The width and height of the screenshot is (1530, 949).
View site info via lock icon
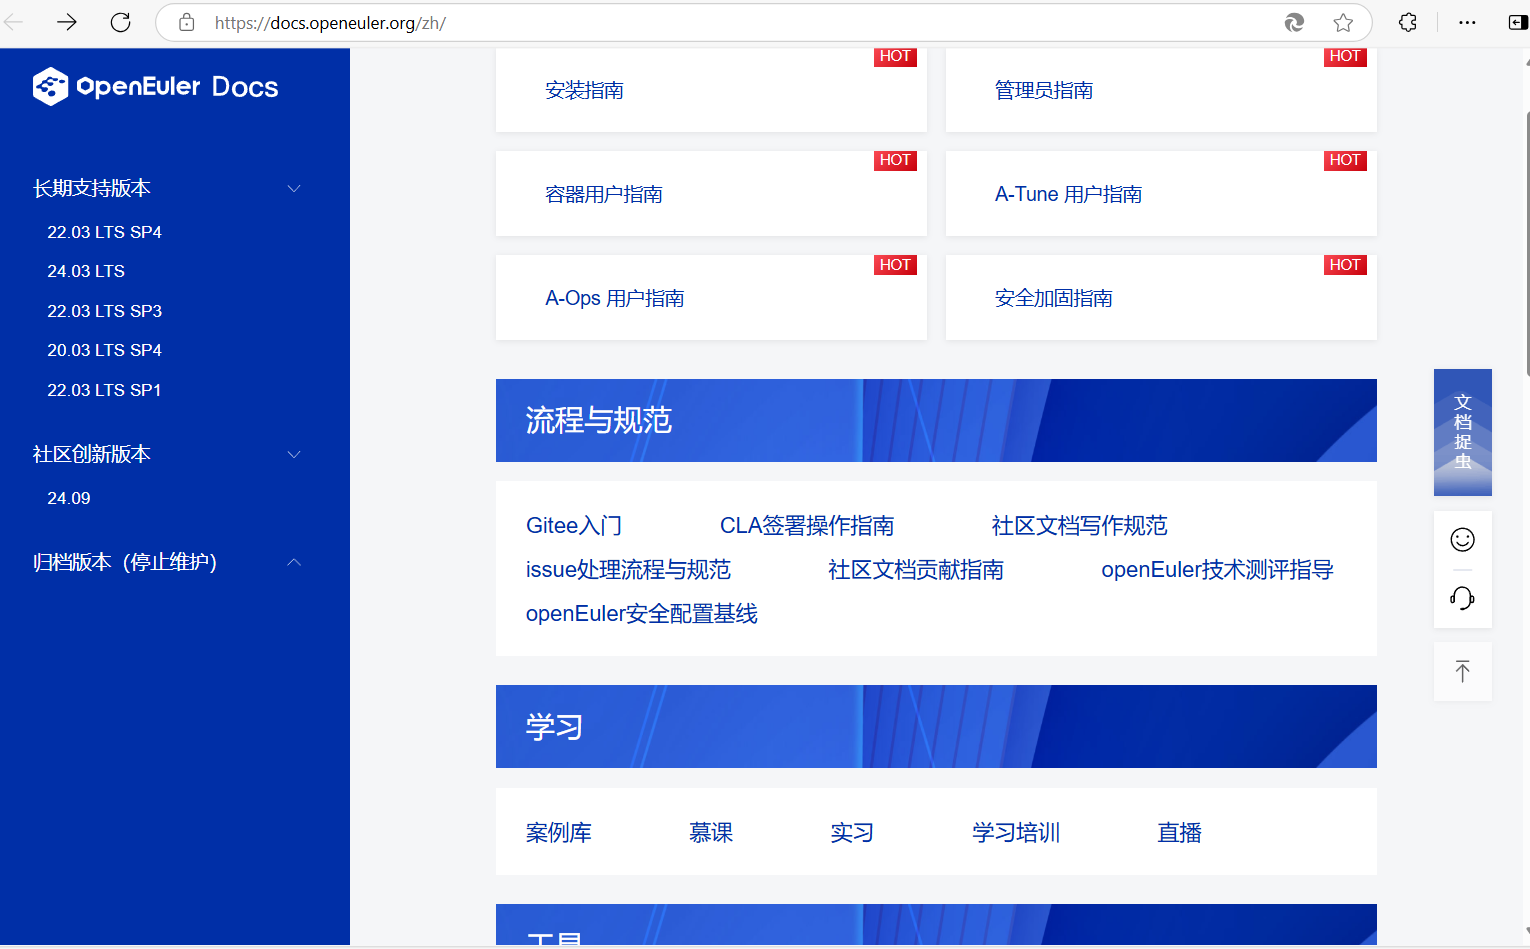pyautogui.click(x=187, y=22)
